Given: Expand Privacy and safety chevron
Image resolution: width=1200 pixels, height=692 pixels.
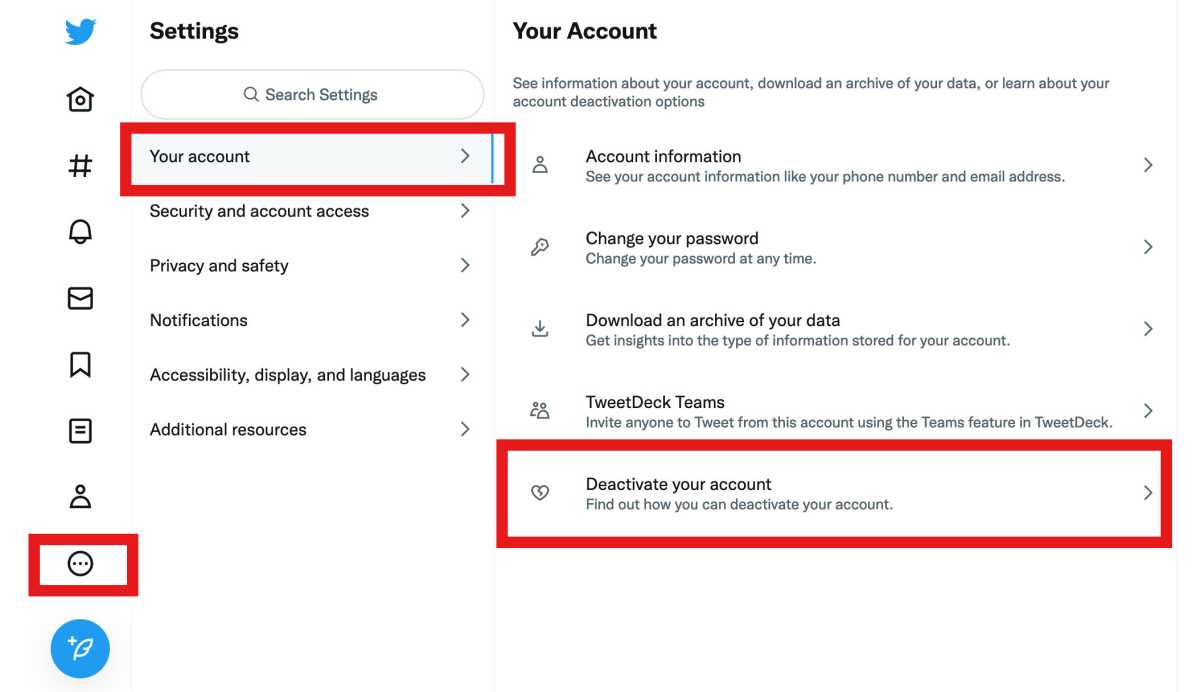Looking at the screenshot, I should (x=465, y=266).
